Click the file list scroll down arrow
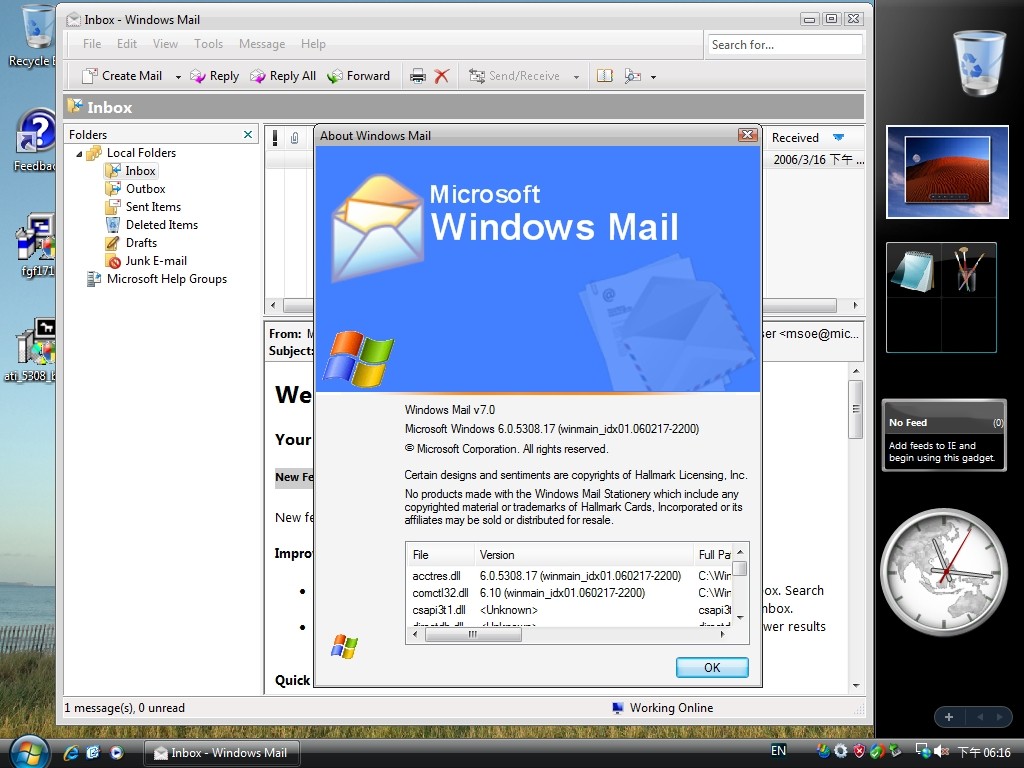 pos(740,617)
